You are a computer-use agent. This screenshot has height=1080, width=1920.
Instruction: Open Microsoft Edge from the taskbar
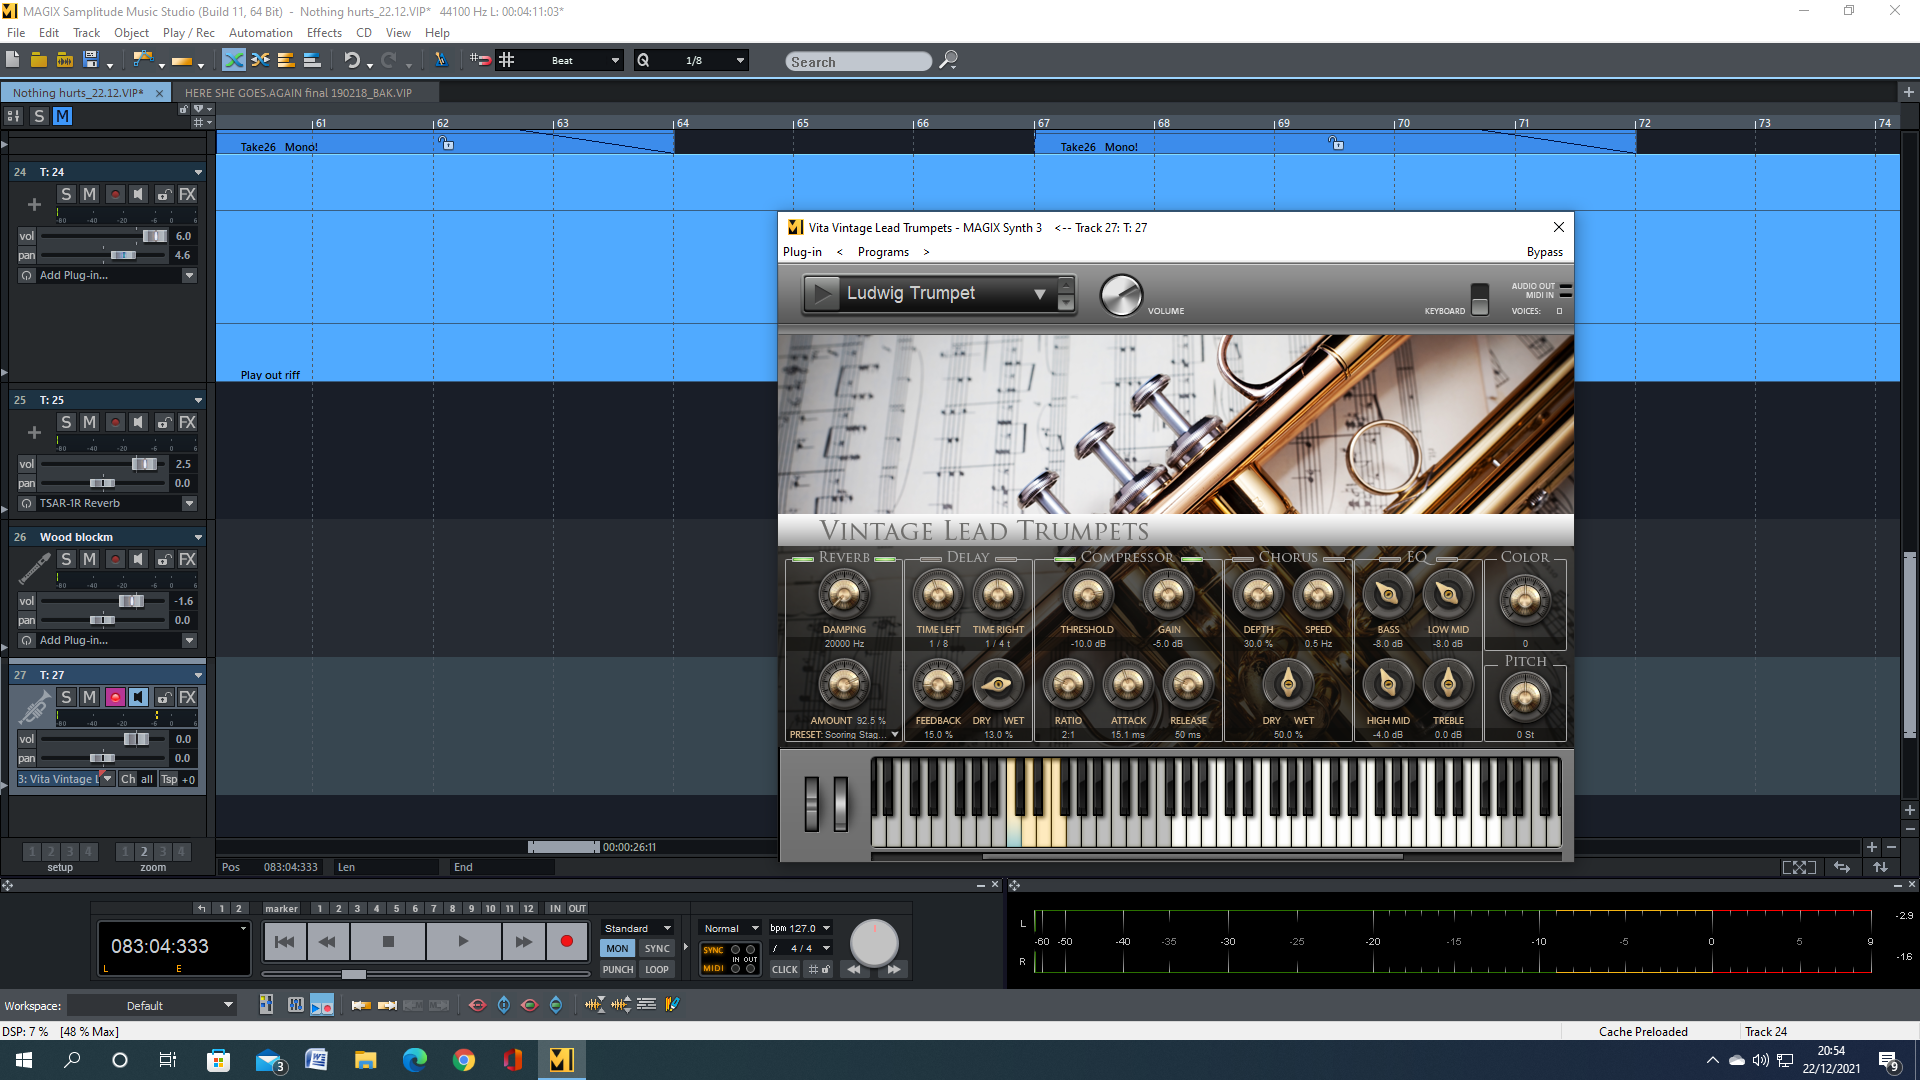coord(415,1060)
